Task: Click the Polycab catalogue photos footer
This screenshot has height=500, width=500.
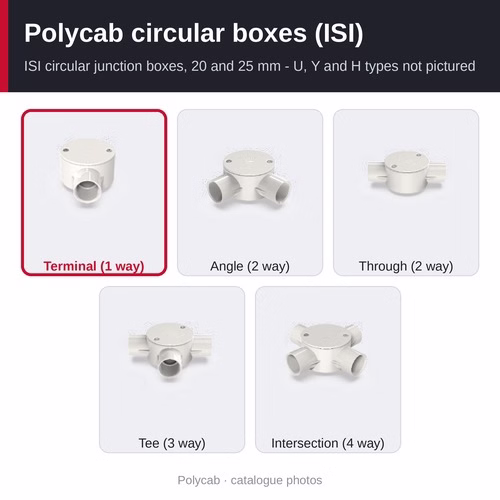Action: pos(250,480)
